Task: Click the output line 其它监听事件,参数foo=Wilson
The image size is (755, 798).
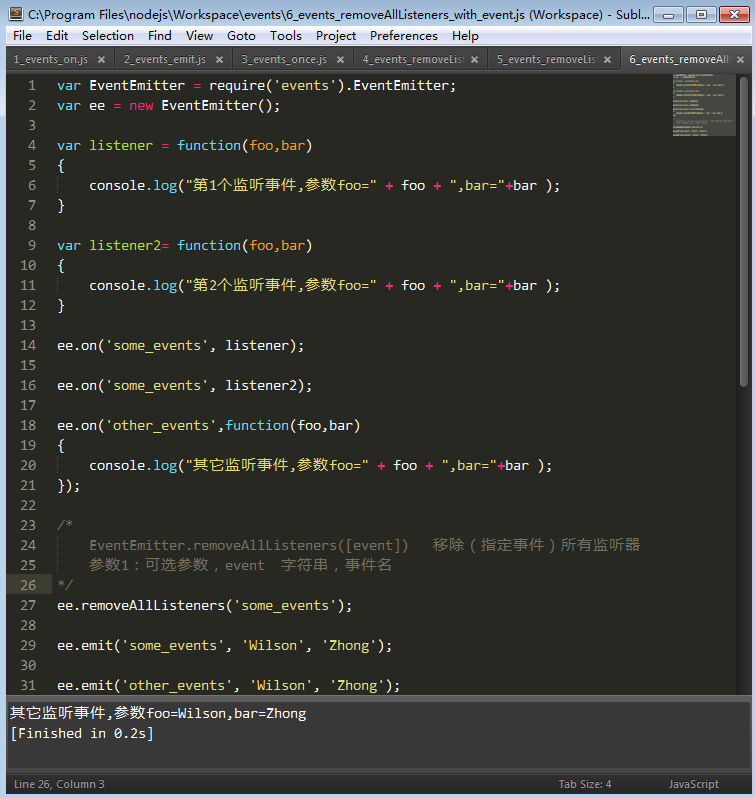Action: click(158, 714)
